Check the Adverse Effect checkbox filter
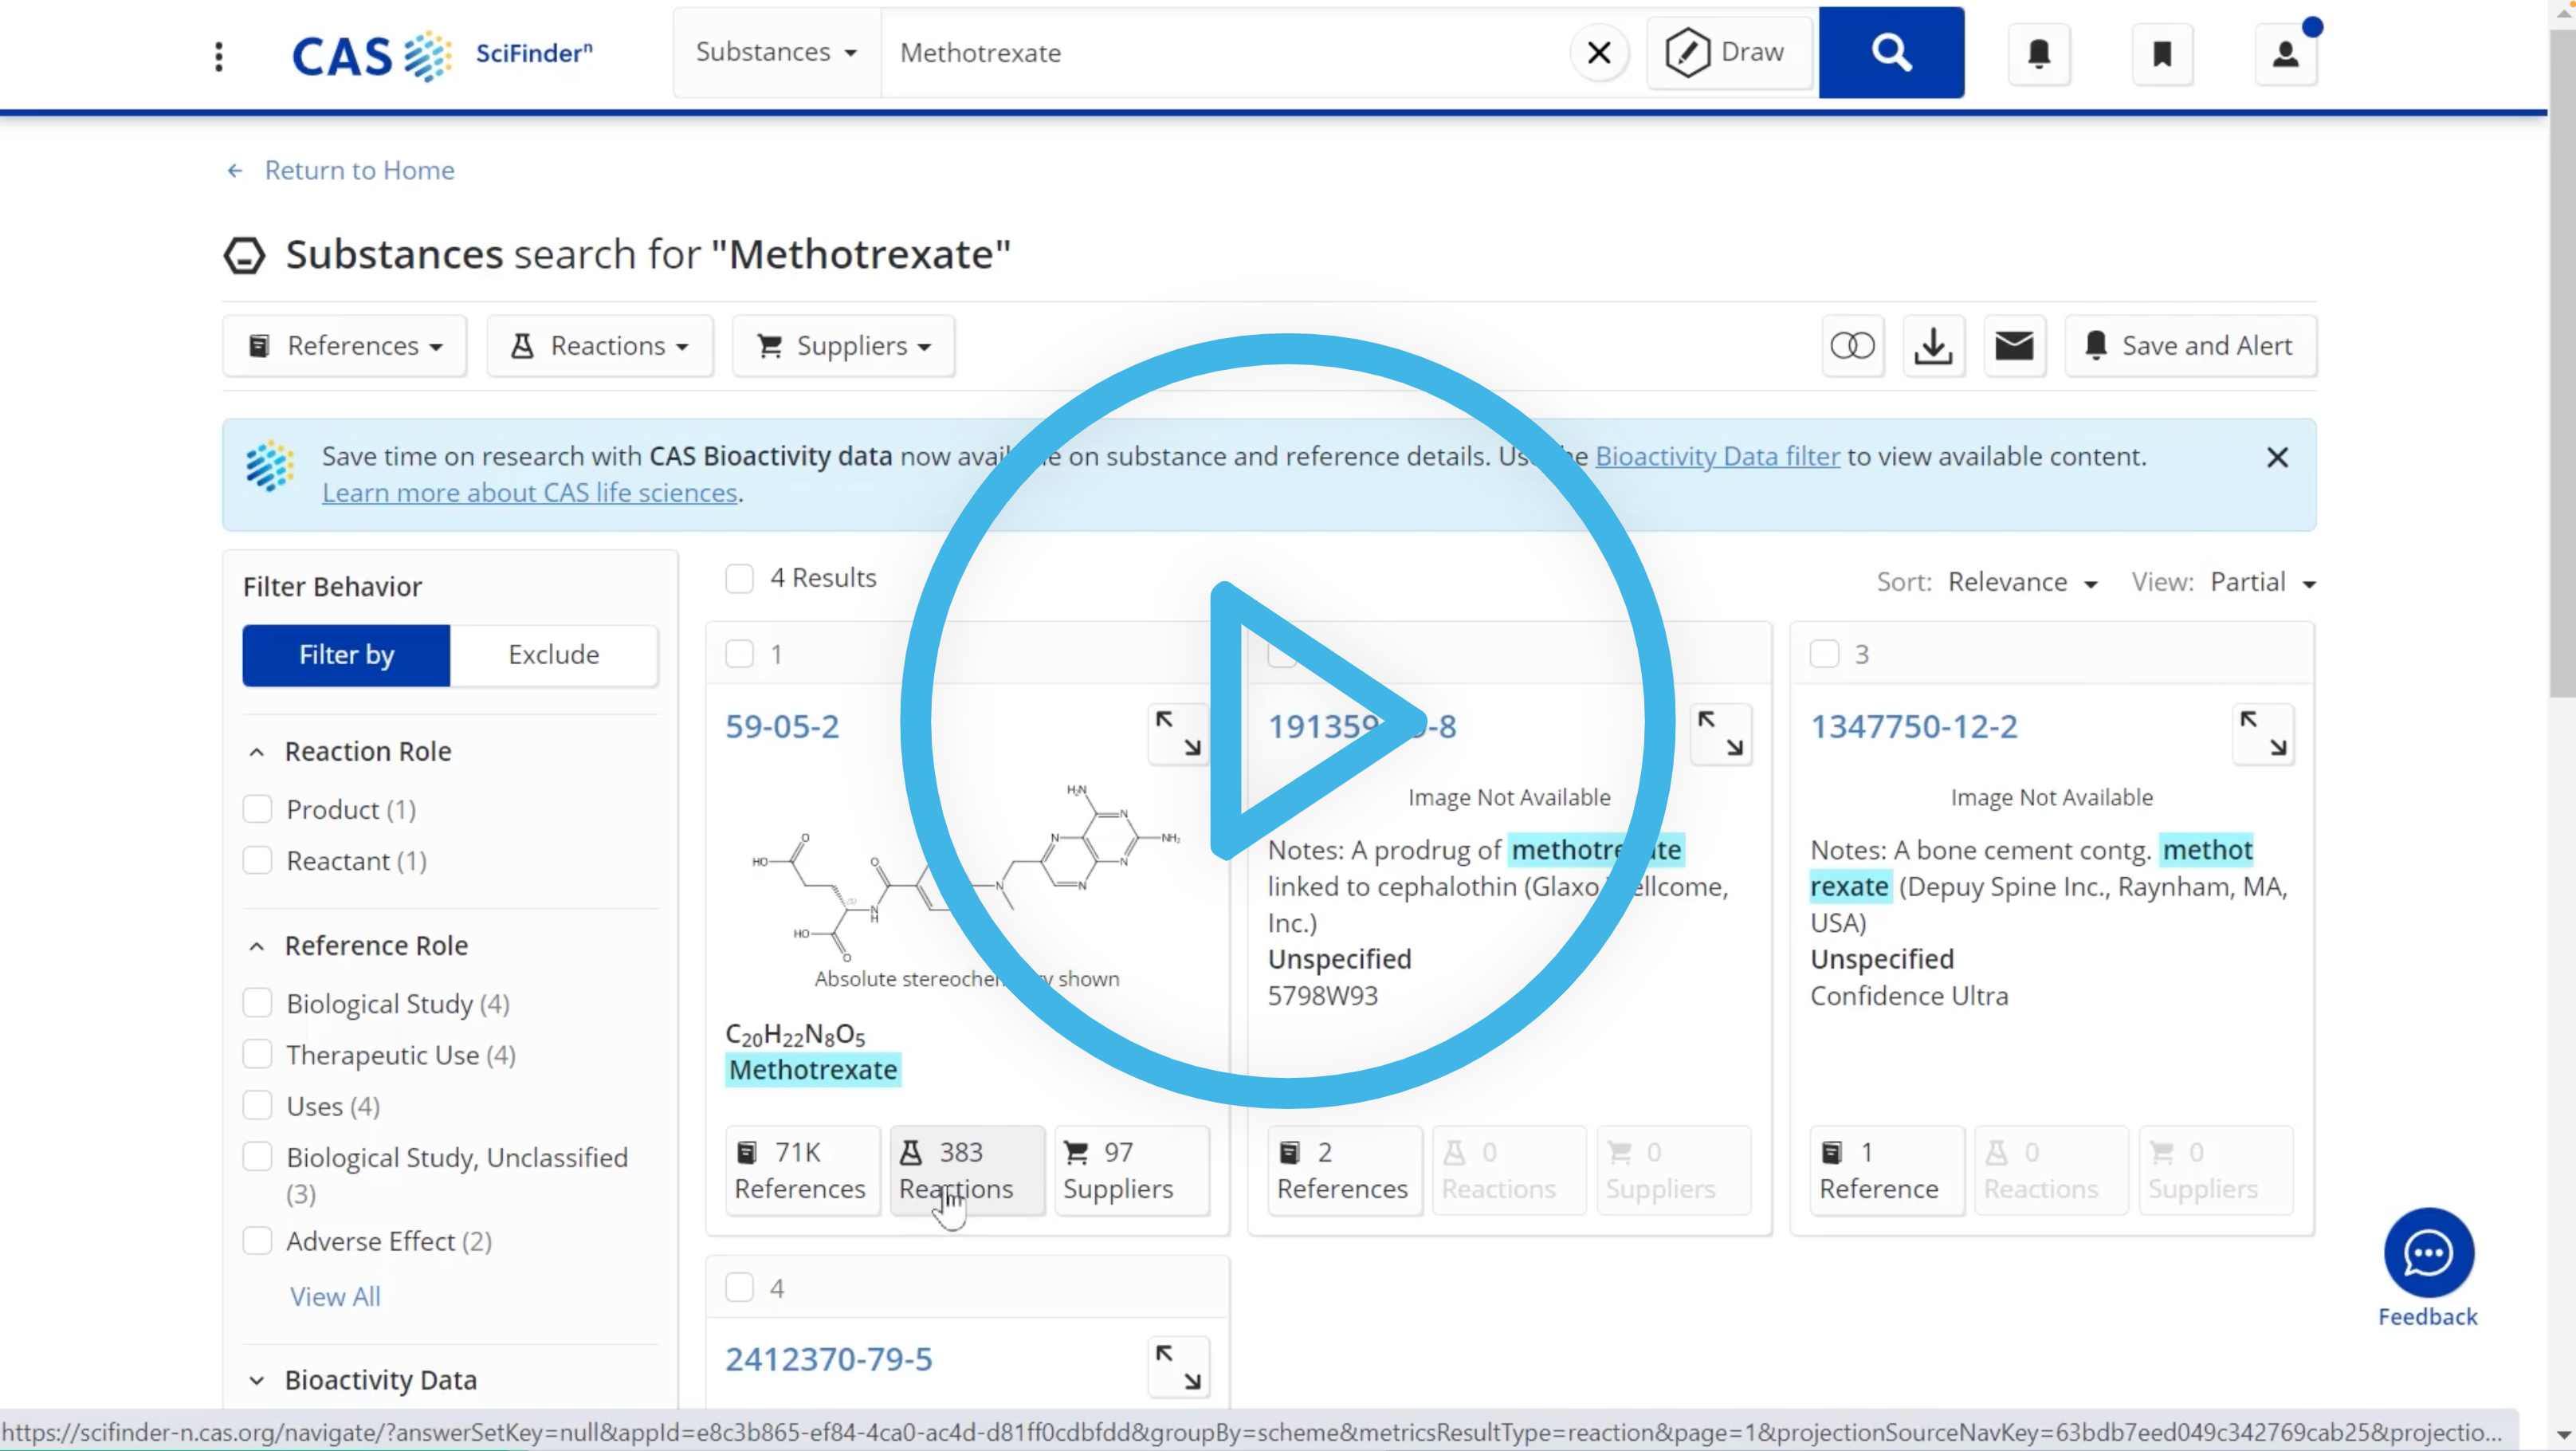This screenshot has width=2576, height=1451. click(257, 1241)
